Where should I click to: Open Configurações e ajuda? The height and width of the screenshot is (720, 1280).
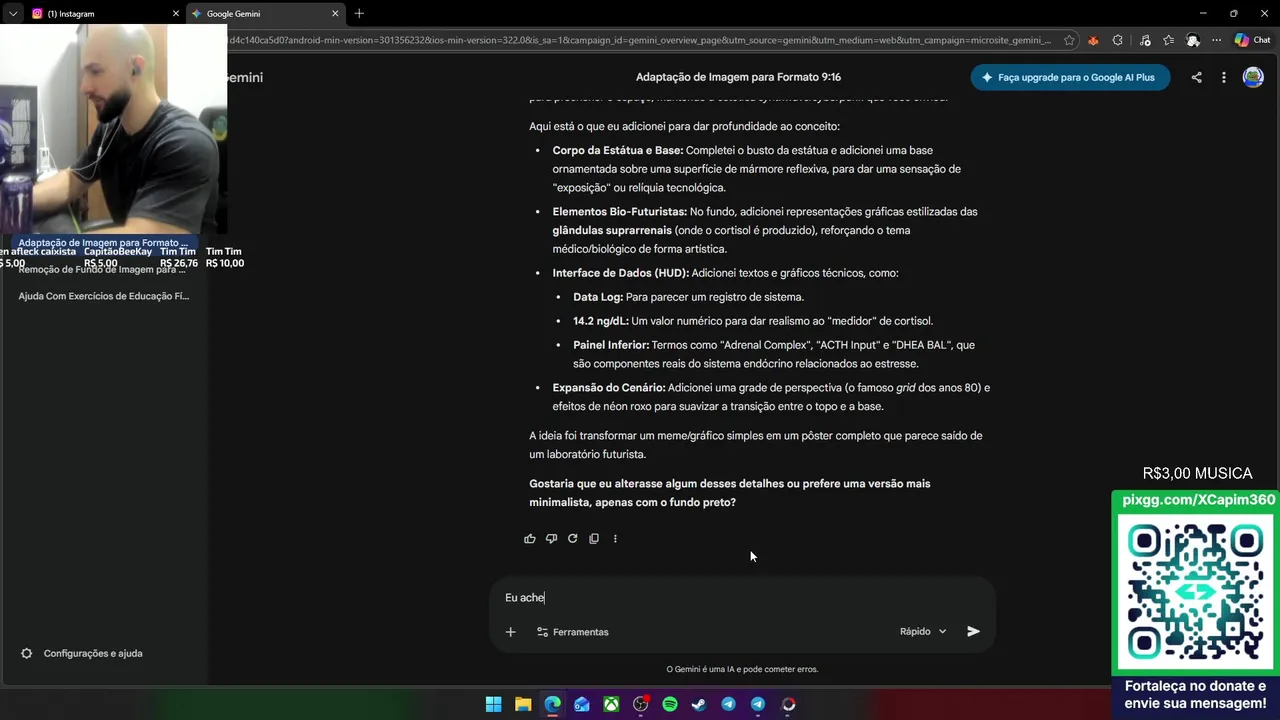[x=82, y=654]
